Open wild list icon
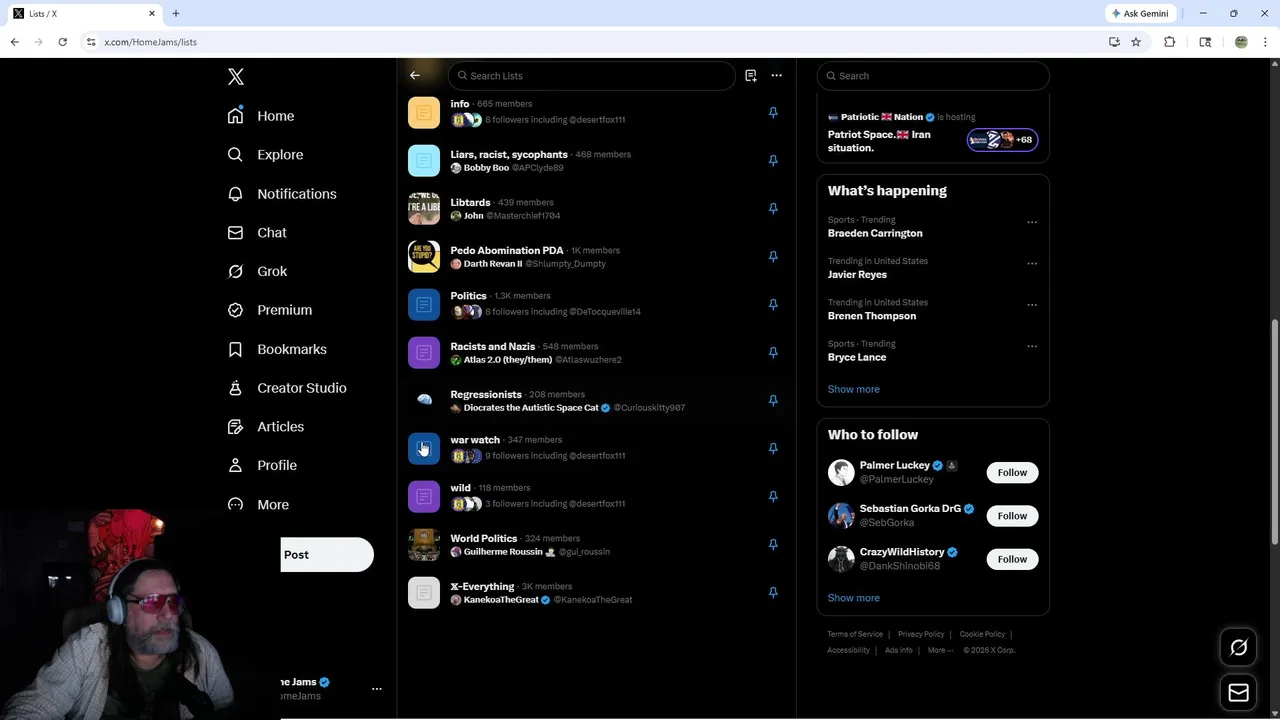The height and width of the screenshot is (720, 1280). click(424, 496)
